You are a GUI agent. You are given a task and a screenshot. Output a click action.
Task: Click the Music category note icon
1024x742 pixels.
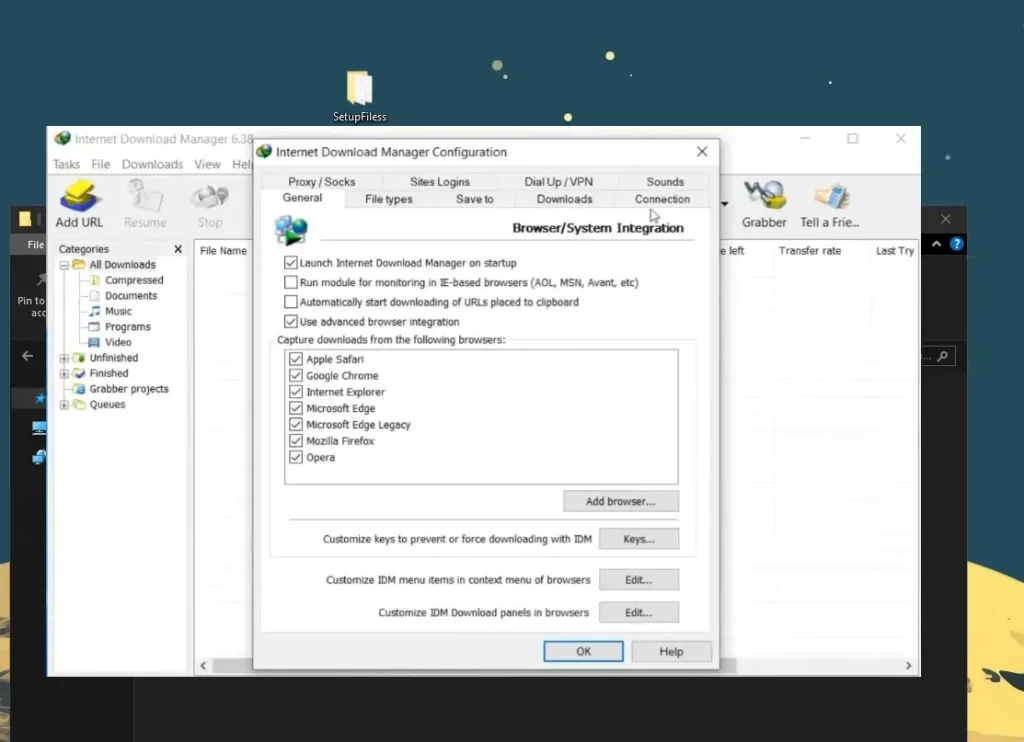(95, 312)
